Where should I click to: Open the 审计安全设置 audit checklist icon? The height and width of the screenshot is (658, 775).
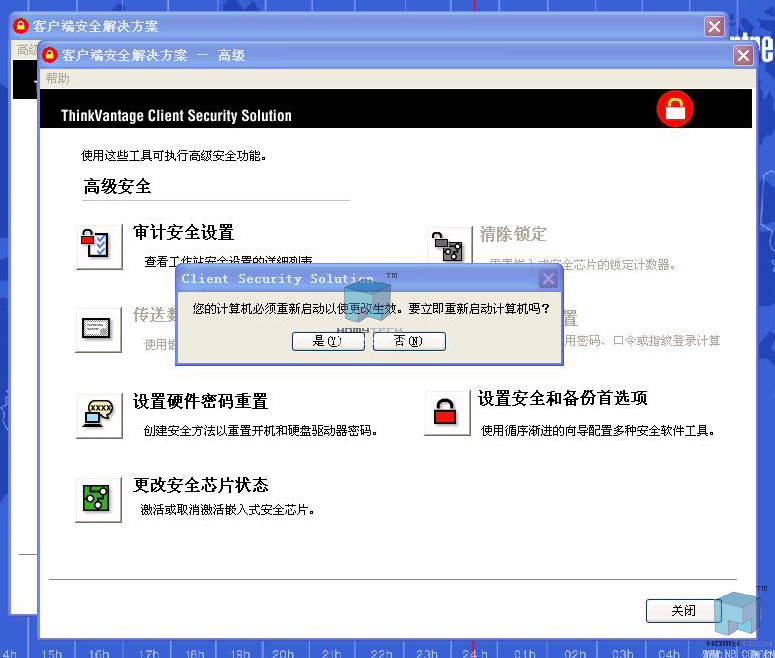point(99,247)
